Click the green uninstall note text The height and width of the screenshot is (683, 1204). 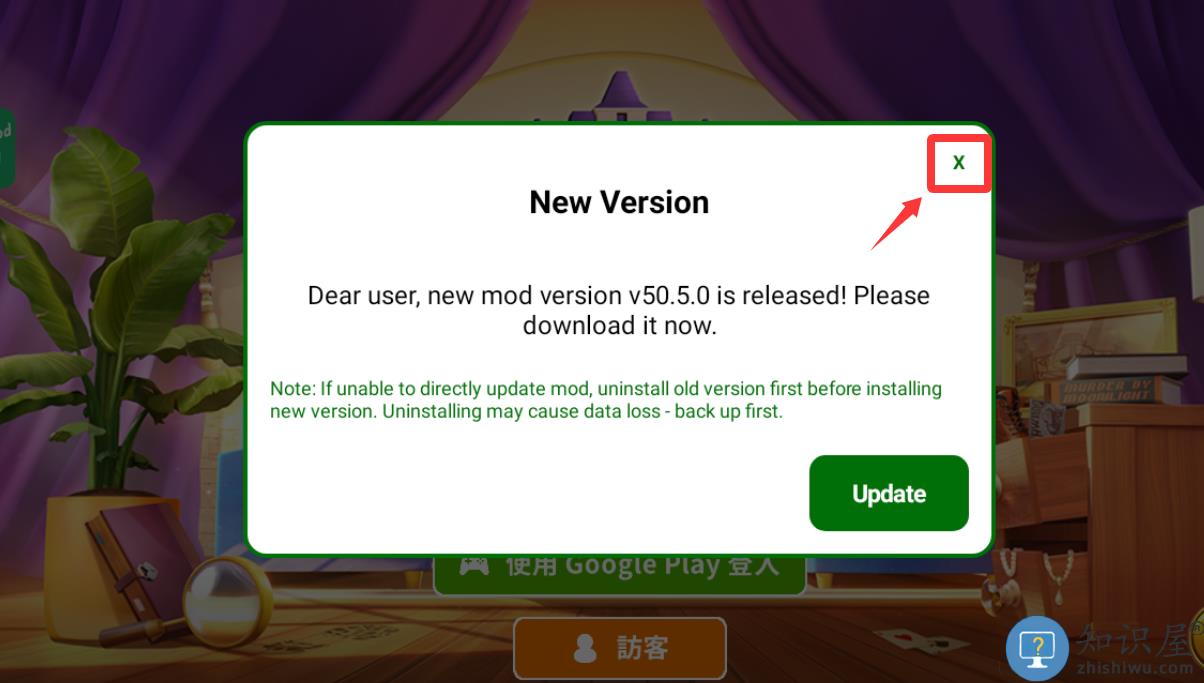point(606,400)
